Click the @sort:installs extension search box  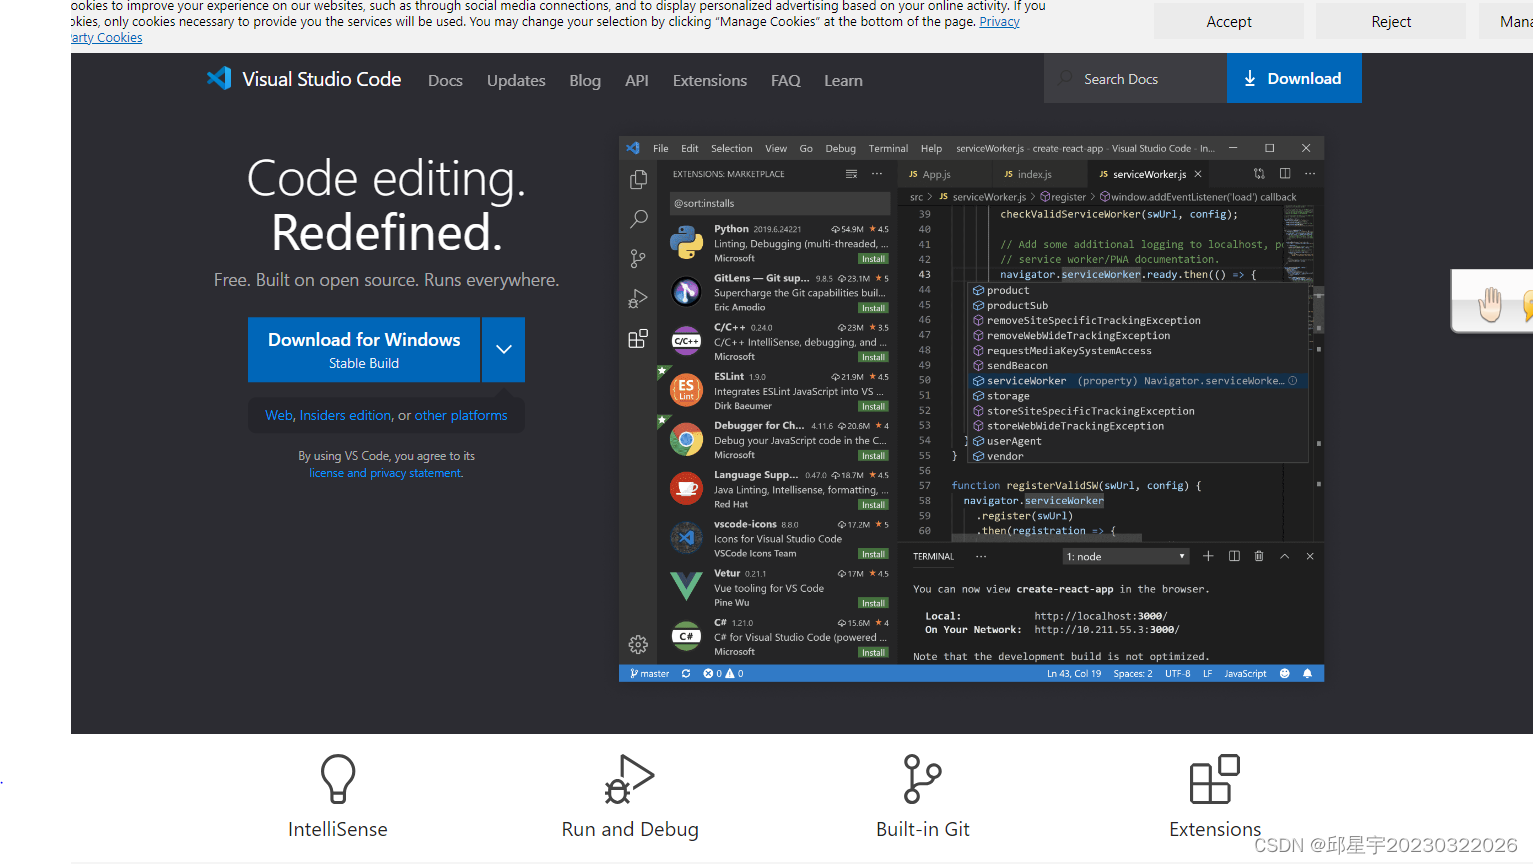point(779,204)
